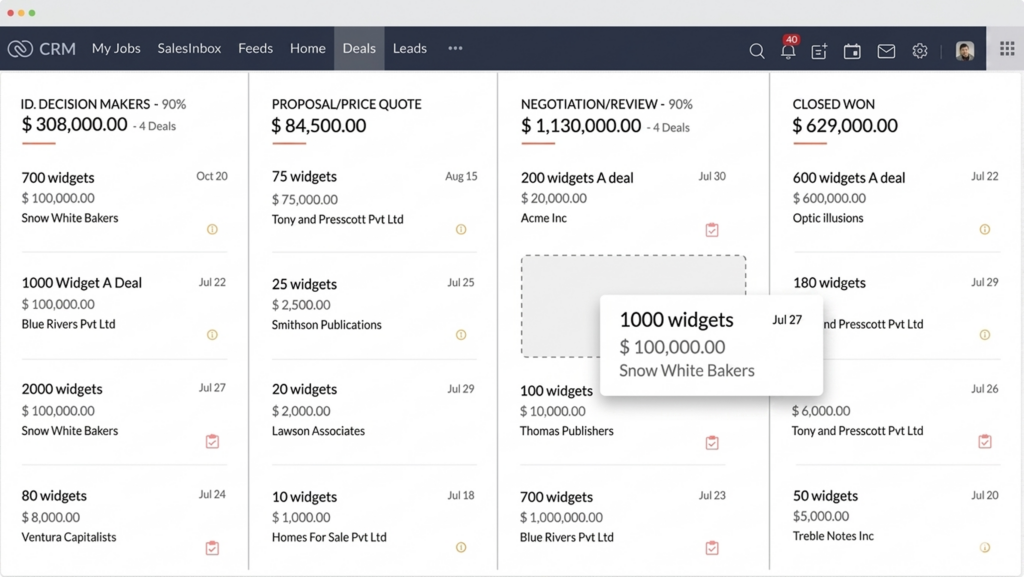Open the 1000 Widget A Deal card
1024x577 pixels.
tap(82, 283)
